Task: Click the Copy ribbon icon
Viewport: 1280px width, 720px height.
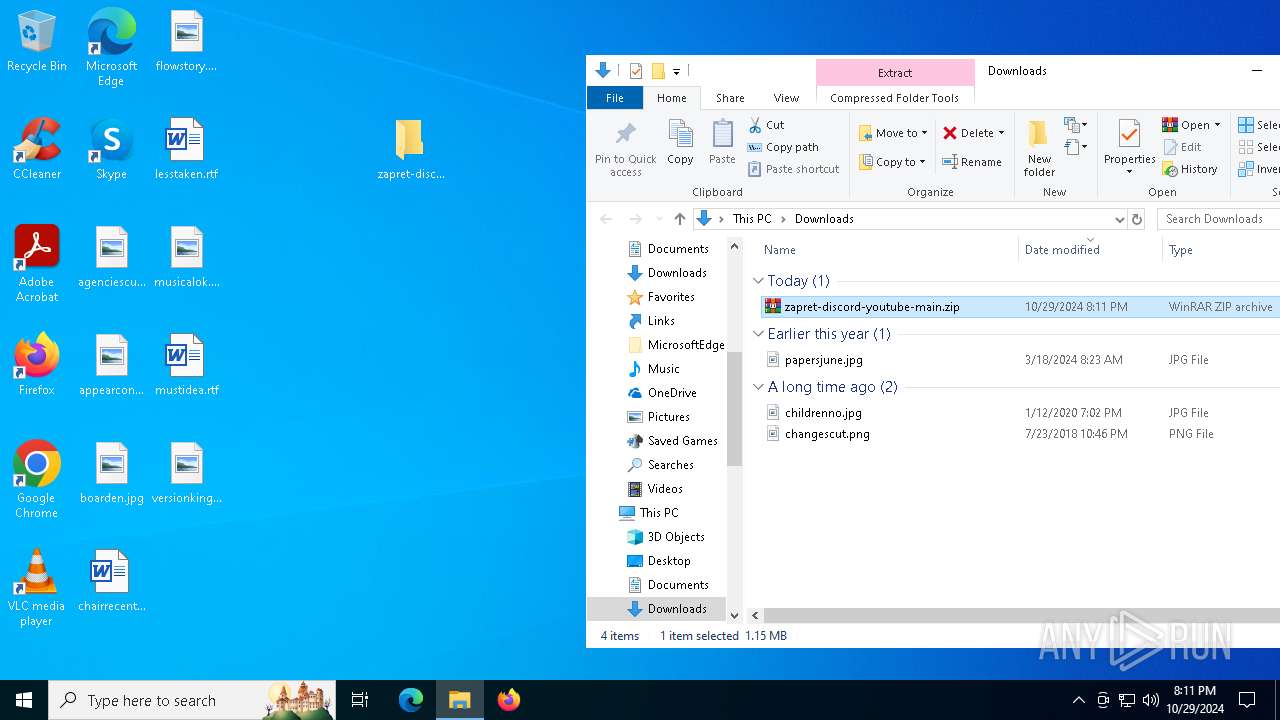Action: (680, 142)
